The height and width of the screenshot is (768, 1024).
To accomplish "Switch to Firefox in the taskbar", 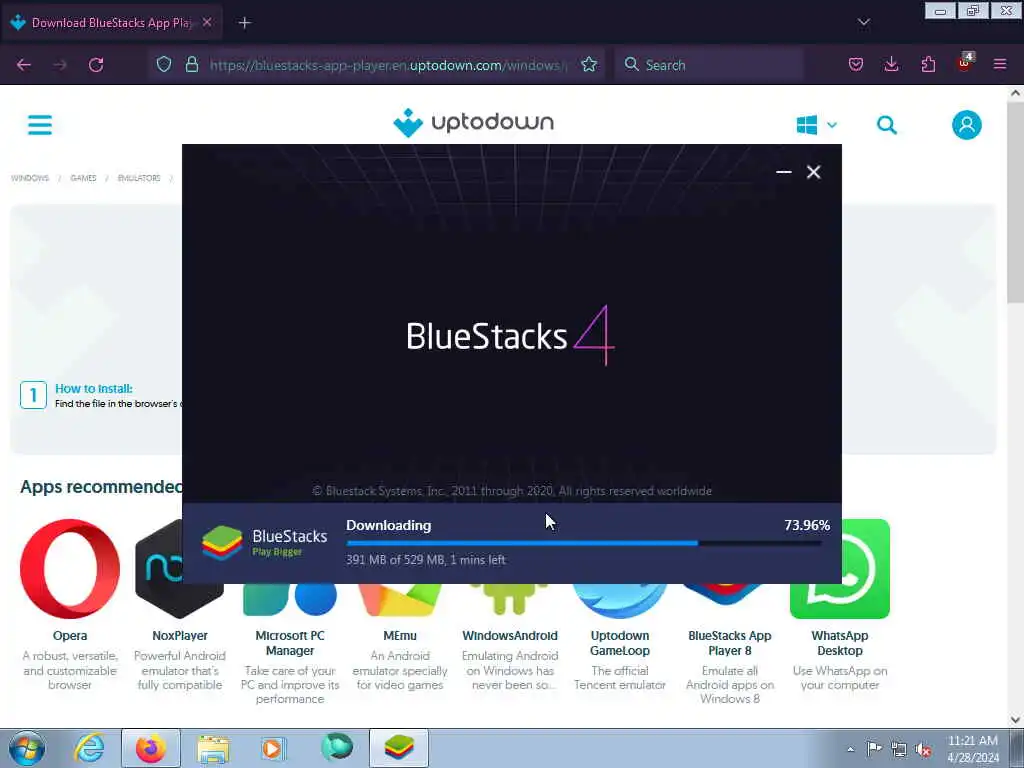I will tap(151, 748).
